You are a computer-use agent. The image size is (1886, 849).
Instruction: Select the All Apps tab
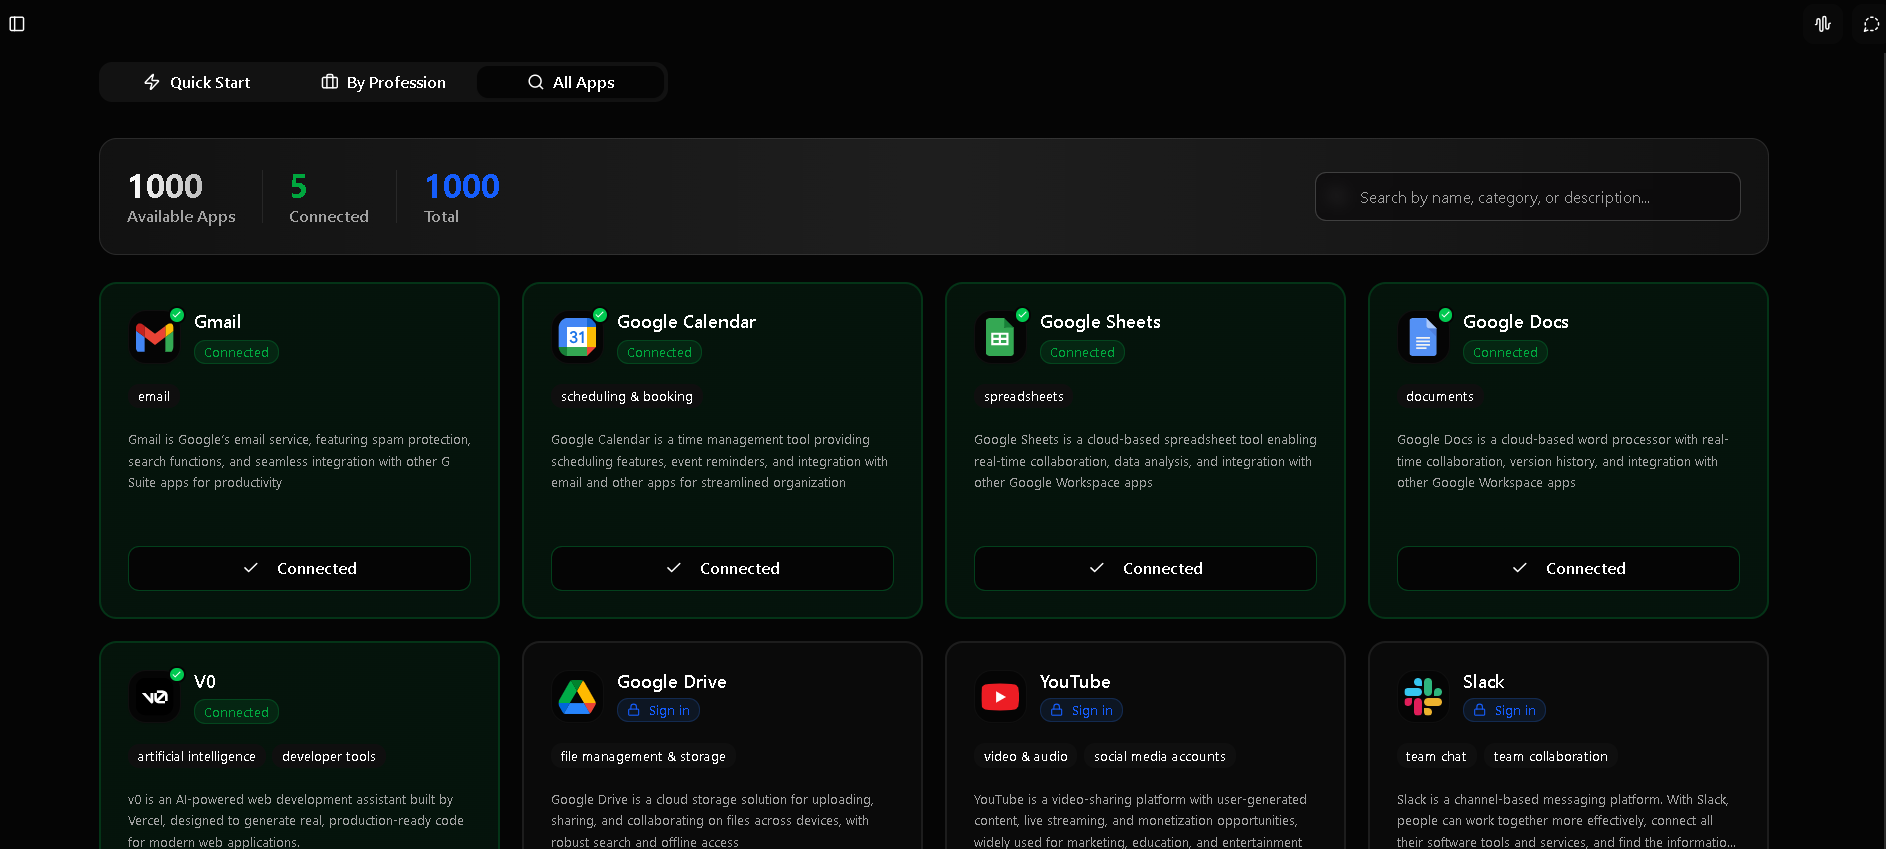[571, 82]
